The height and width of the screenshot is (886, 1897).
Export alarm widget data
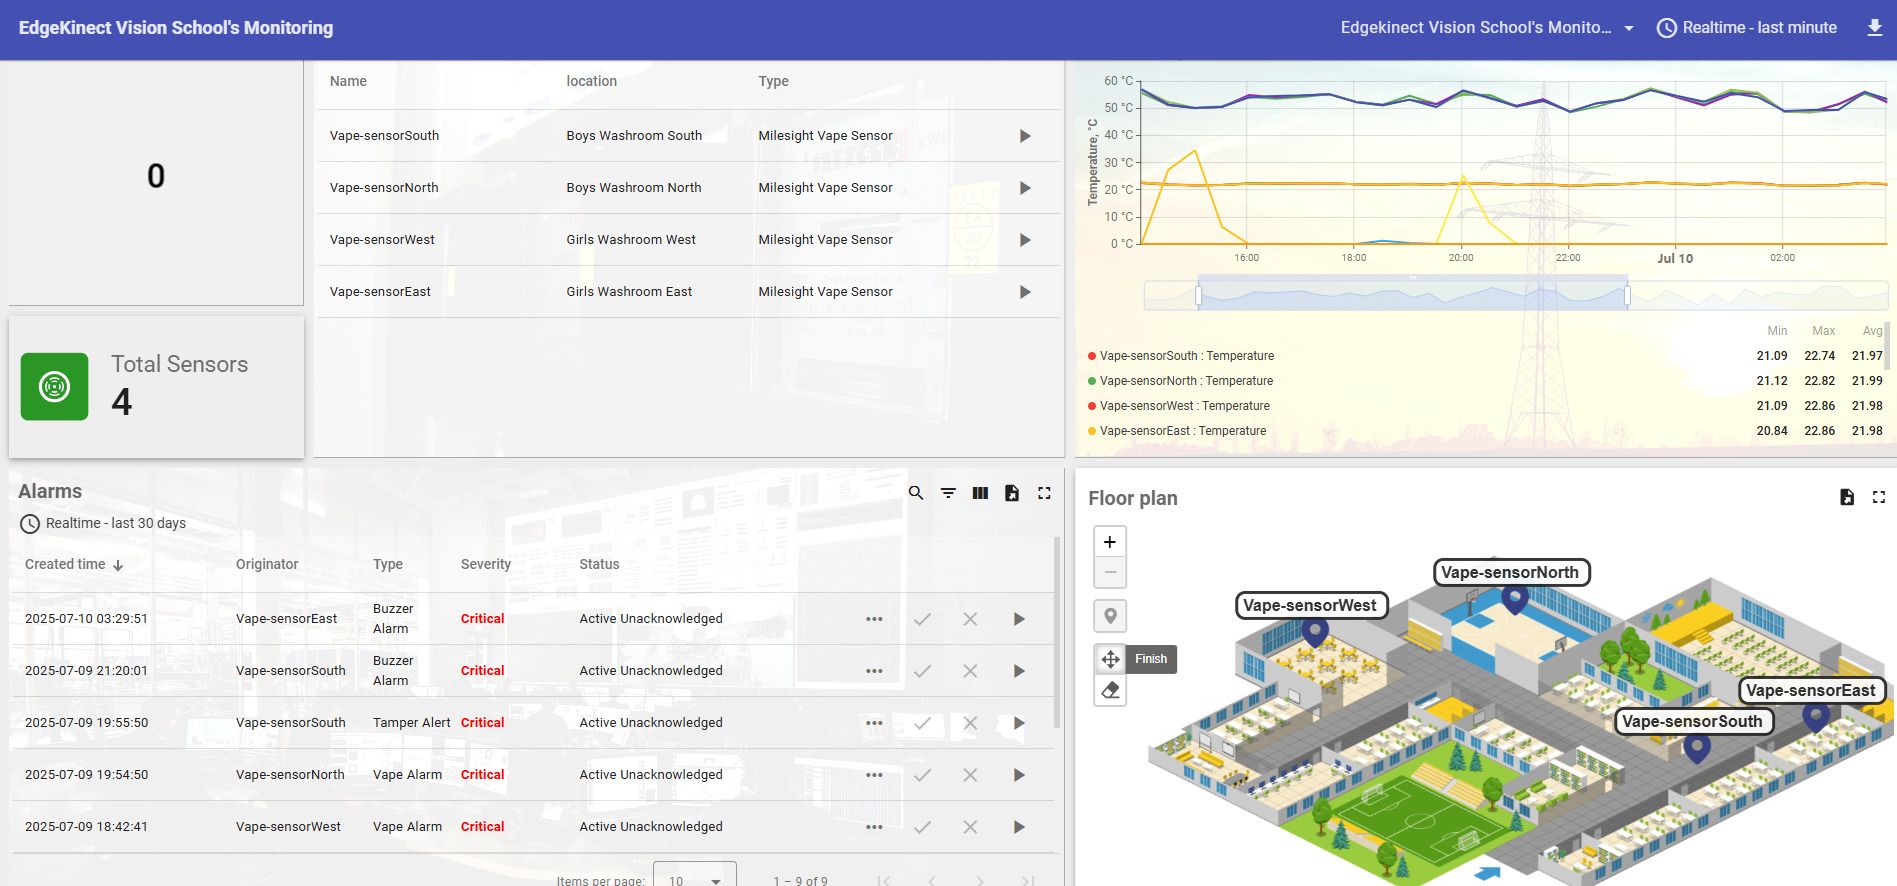1012,493
